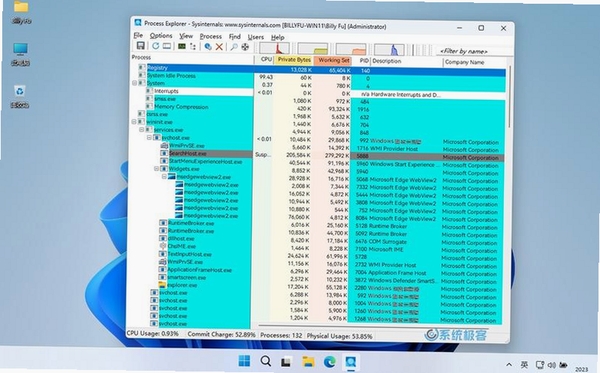
Task: Open File Explorer from the taskbar
Action: point(308,361)
